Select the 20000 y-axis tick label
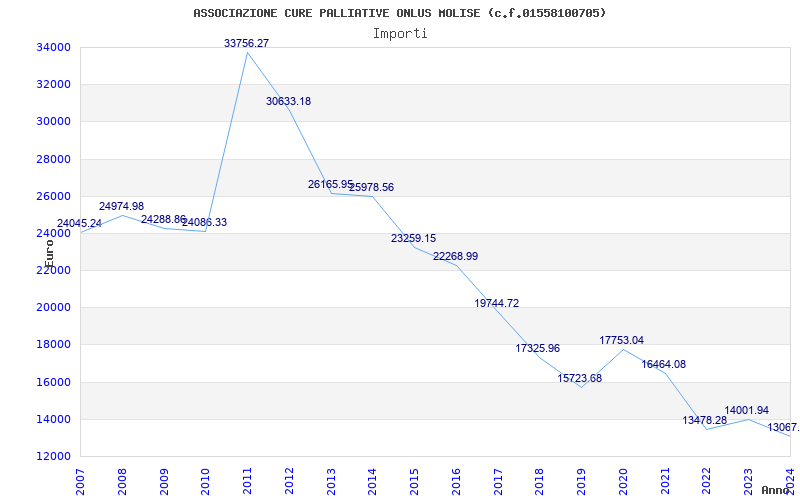 click(x=53, y=308)
